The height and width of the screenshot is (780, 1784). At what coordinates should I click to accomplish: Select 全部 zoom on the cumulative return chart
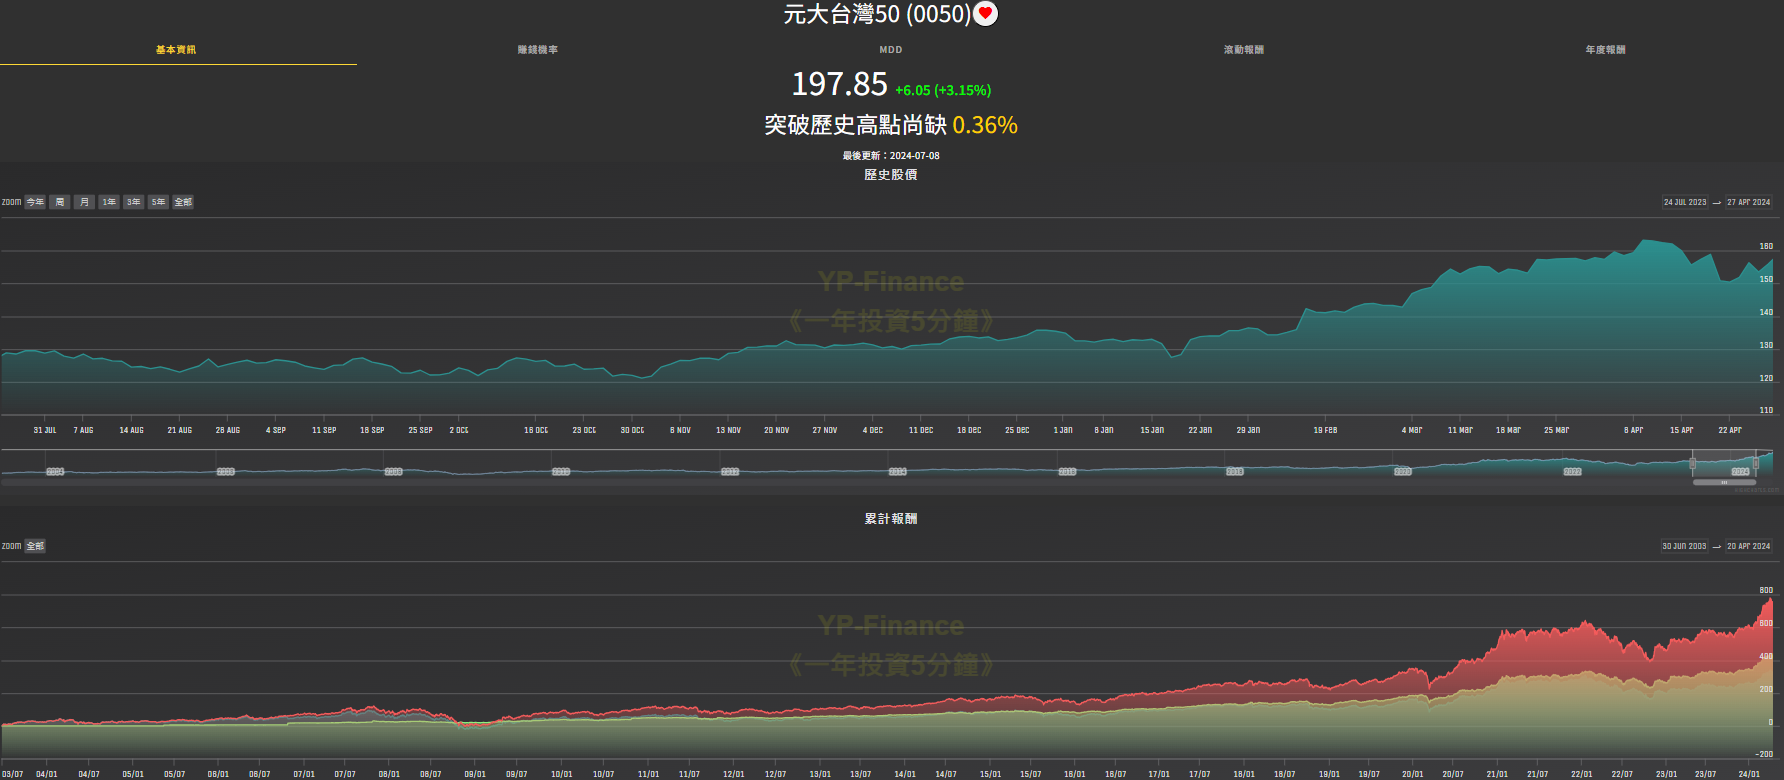(35, 546)
